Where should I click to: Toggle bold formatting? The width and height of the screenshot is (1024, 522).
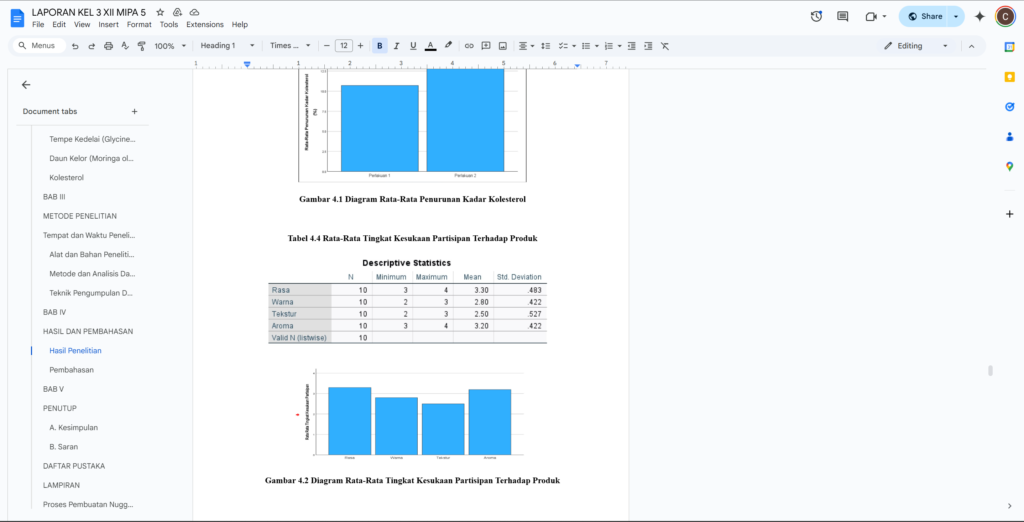tap(379, 46)
